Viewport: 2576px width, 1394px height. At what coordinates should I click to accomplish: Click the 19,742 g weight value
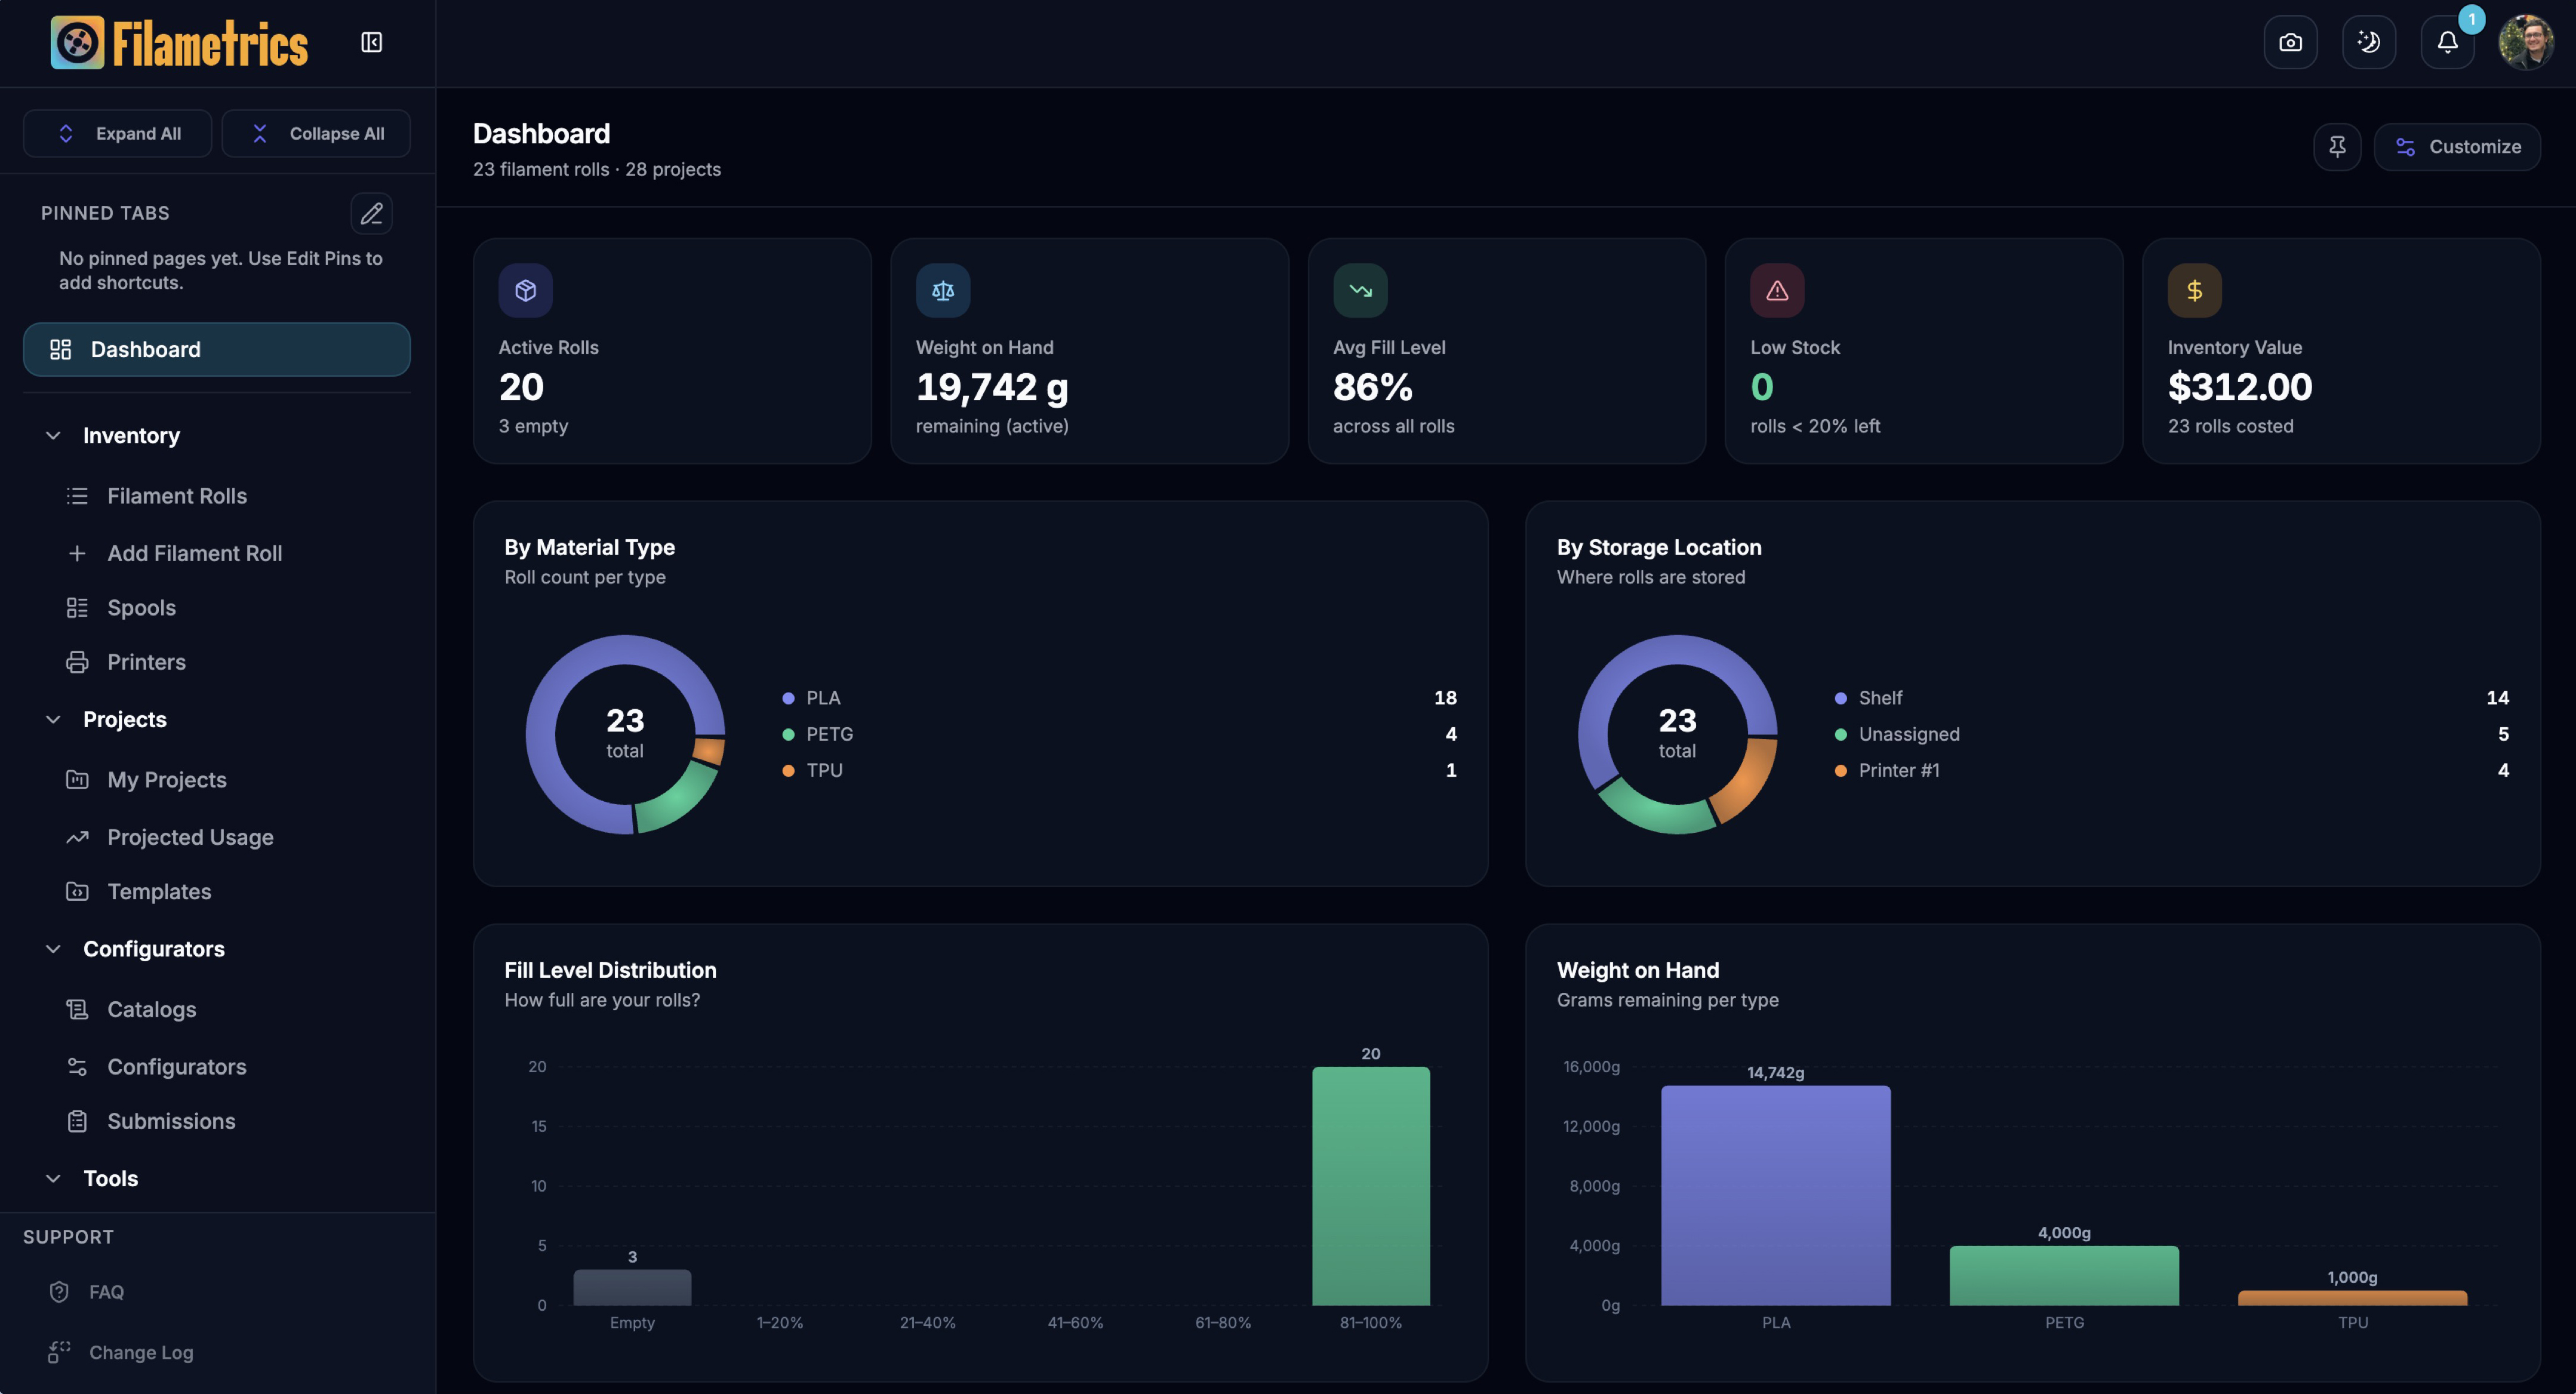pos(992,387)
